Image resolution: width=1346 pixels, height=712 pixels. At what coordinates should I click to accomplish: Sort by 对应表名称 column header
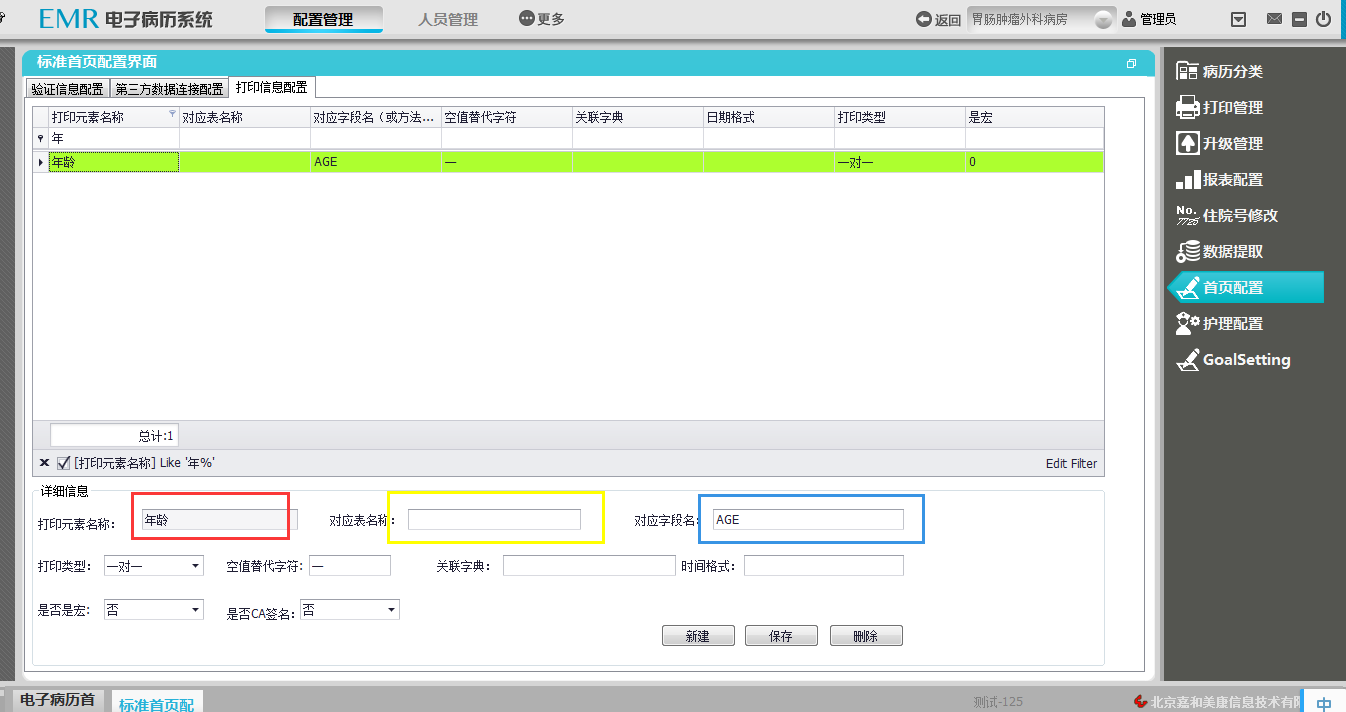click(x=244, y=117)
